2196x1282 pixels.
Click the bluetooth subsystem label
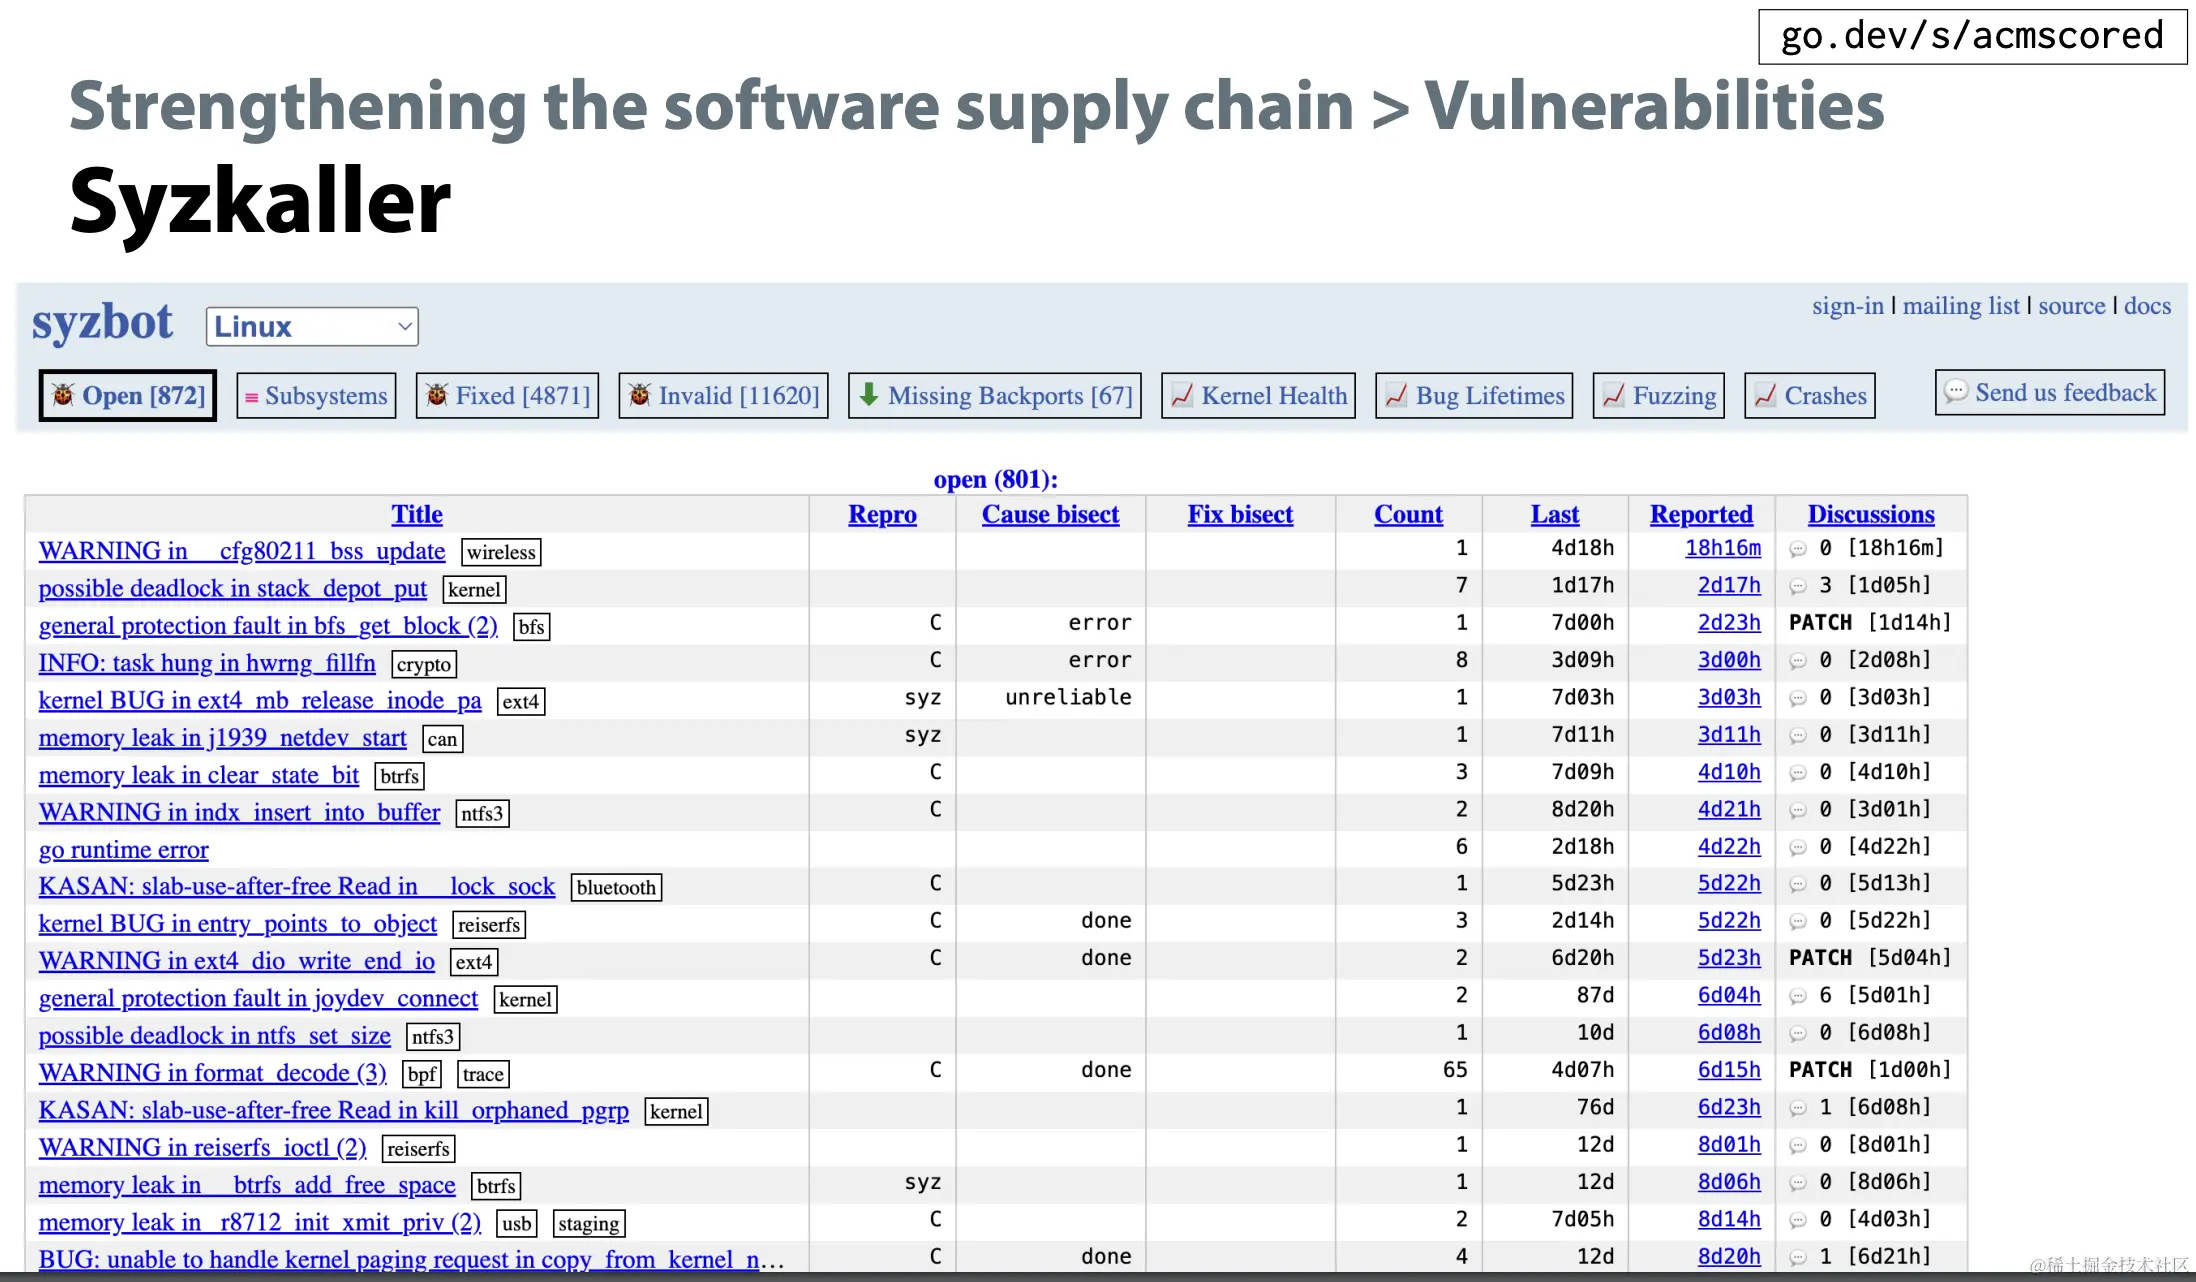[x=616, y=888]
